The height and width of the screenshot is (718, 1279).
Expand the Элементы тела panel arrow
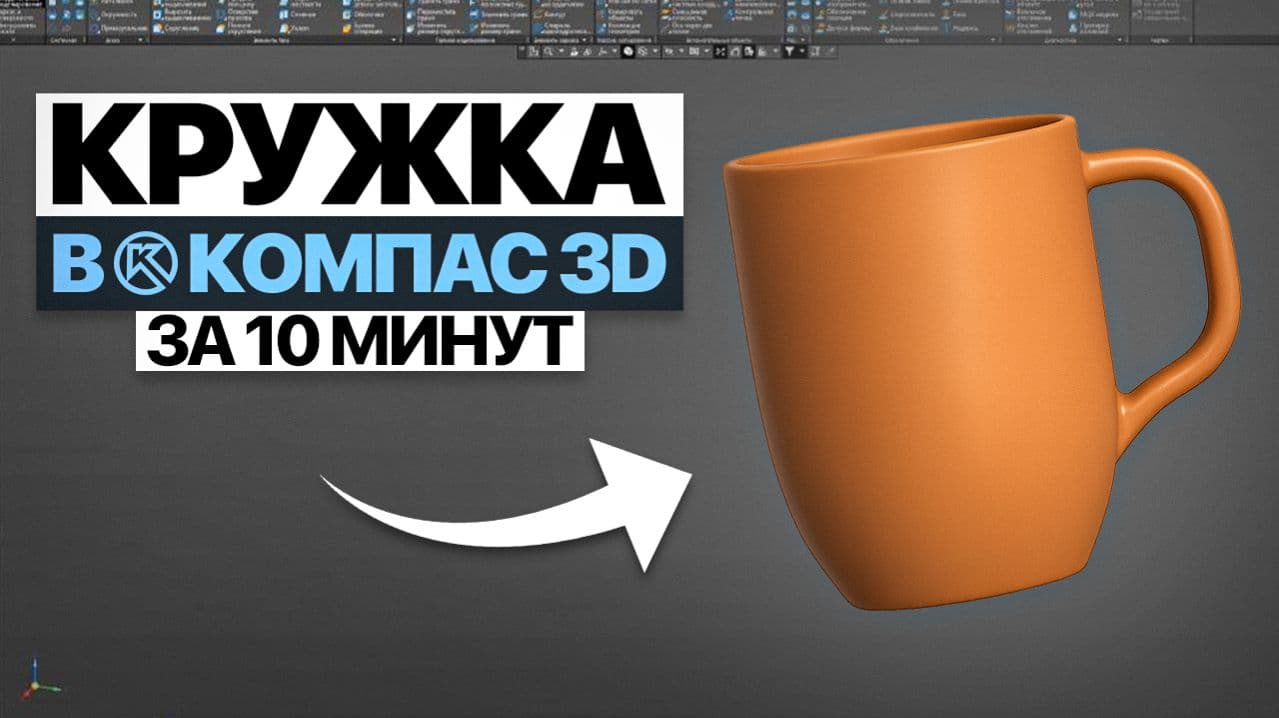coord(393,39)
